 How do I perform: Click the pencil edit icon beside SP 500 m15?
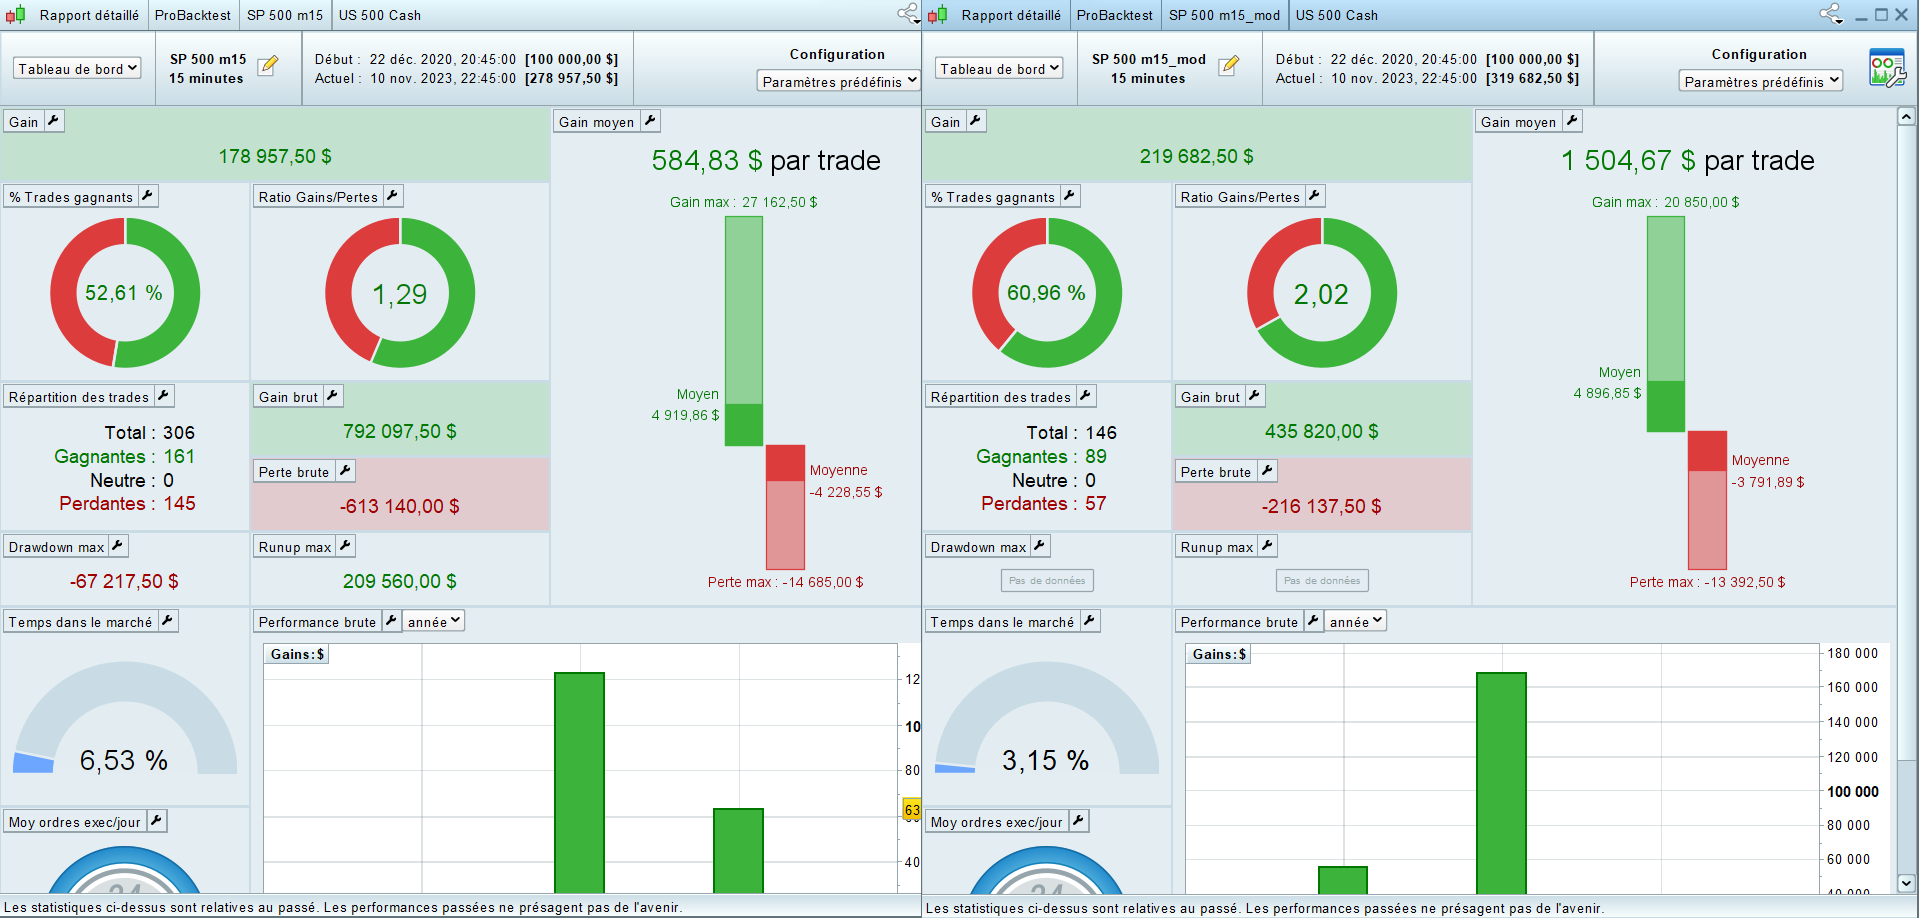[268, 66]
